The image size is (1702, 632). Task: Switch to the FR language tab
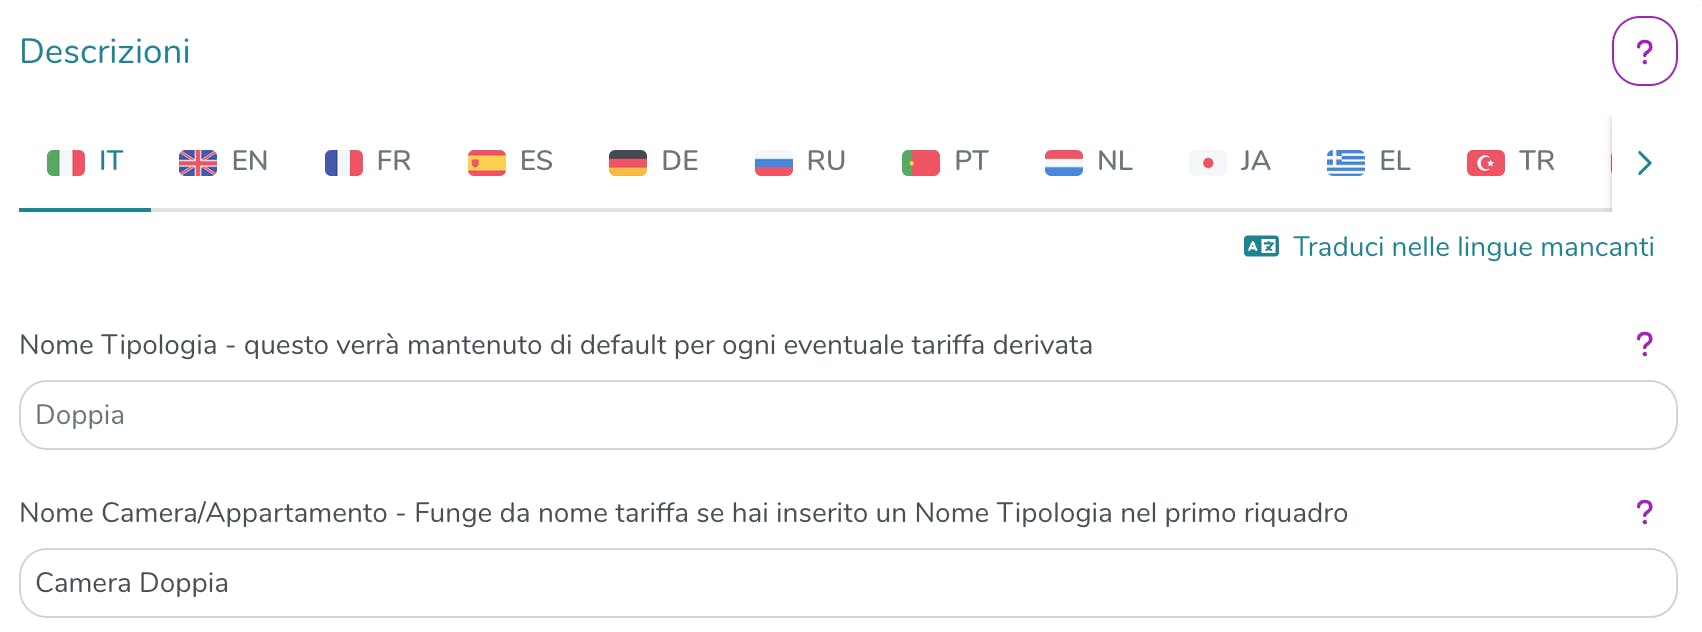(x=368, y=162)
